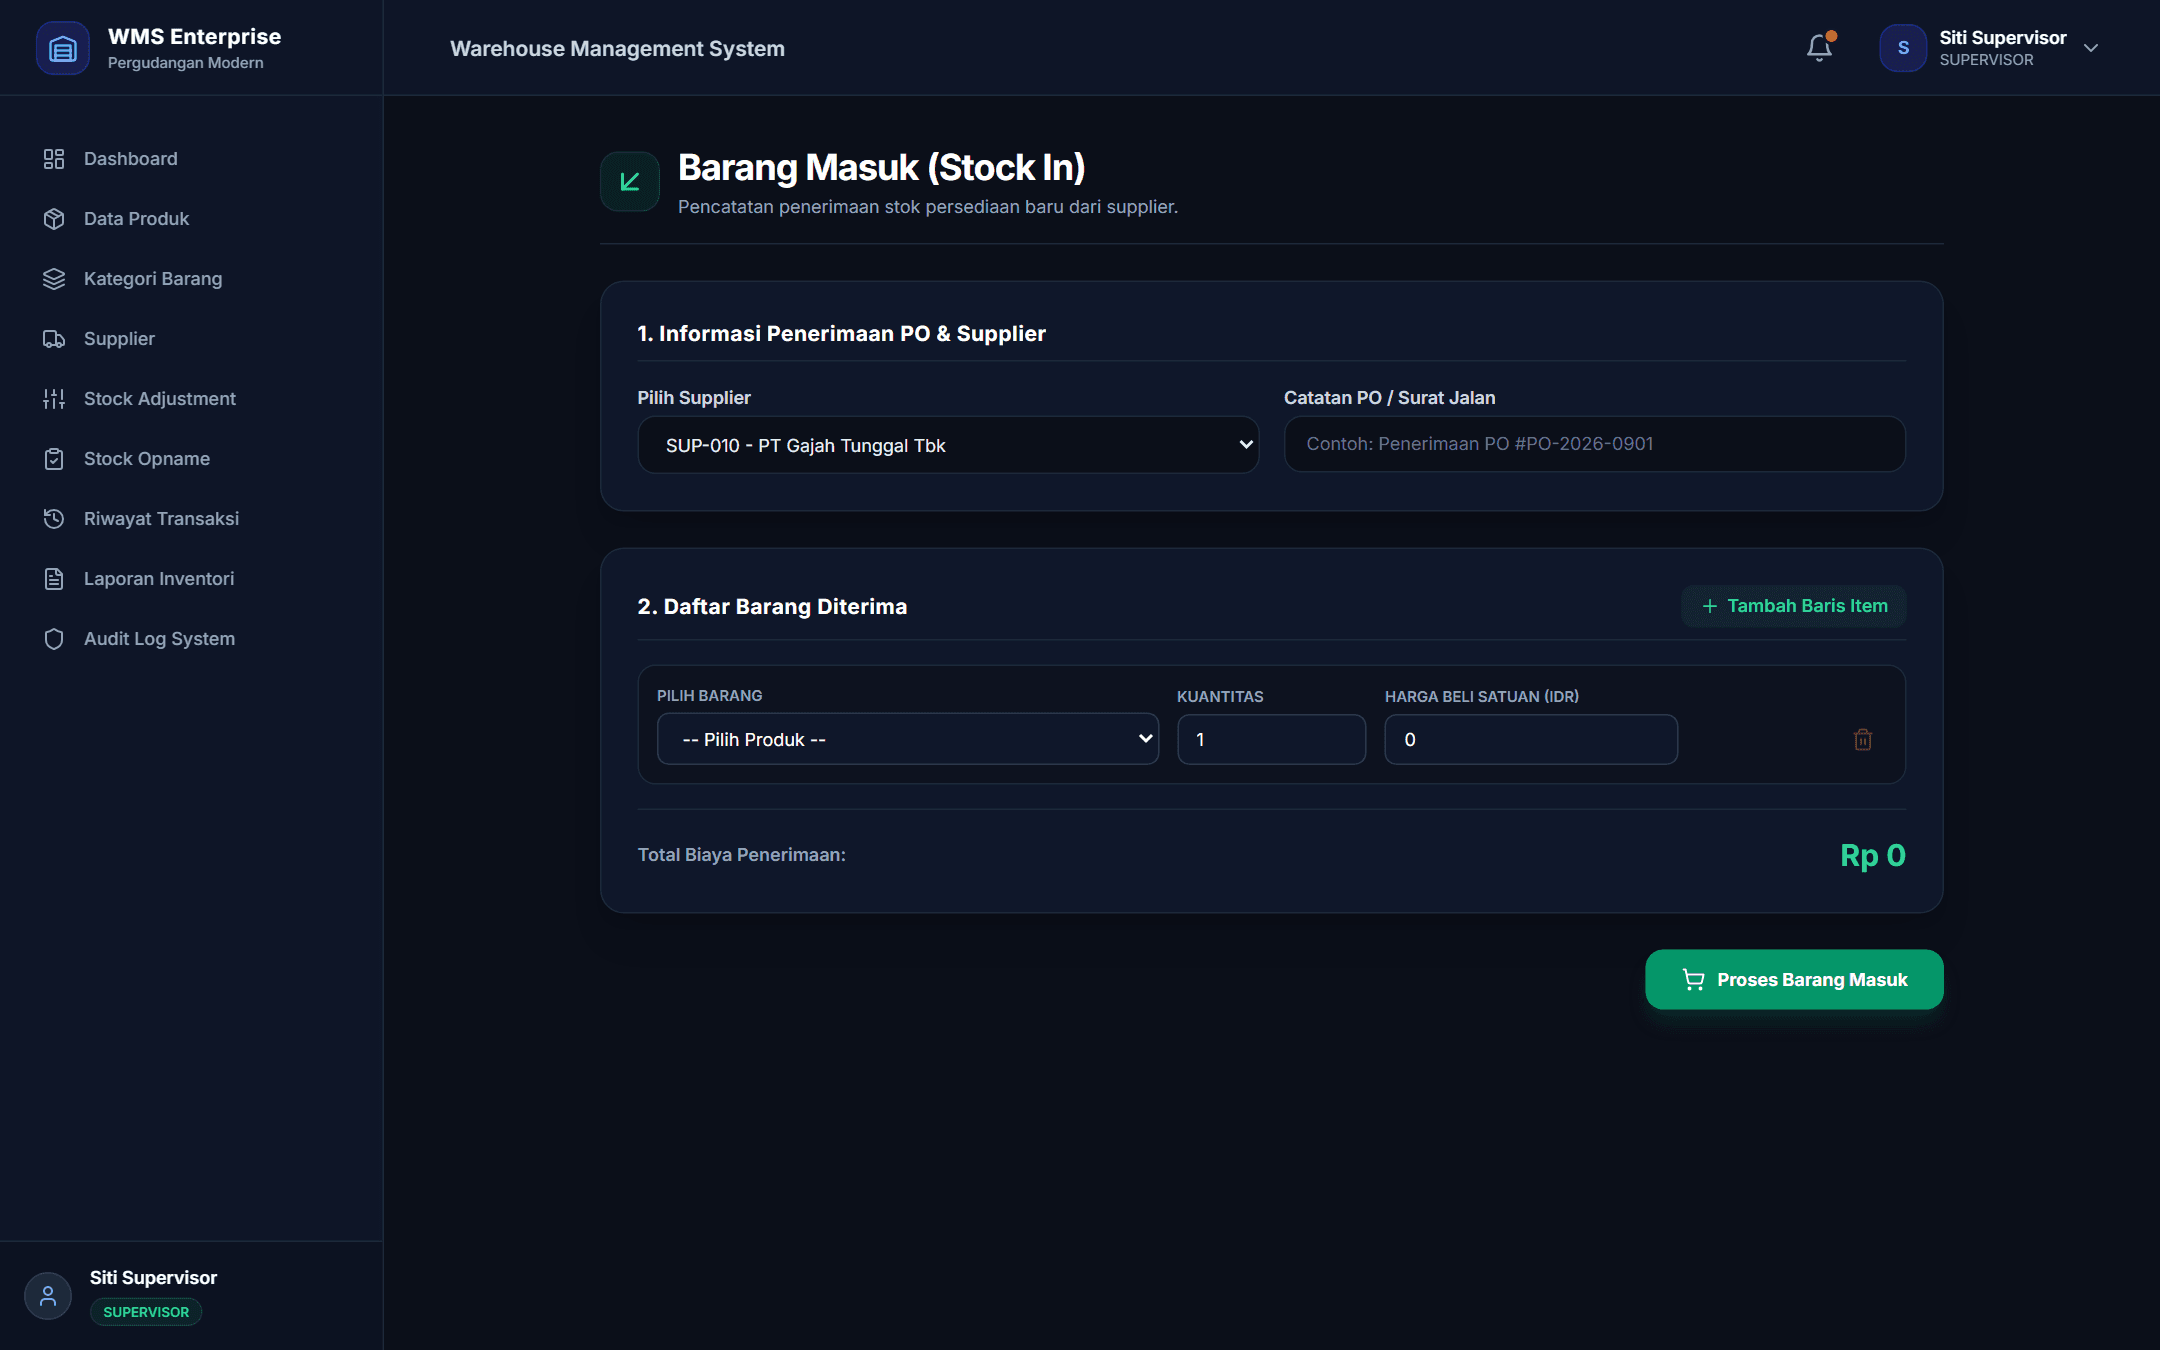Click the SUPERVISOR badge in sidebar footer
The height and width of the screenshot is (1350, 2160).
[146, 1312]
